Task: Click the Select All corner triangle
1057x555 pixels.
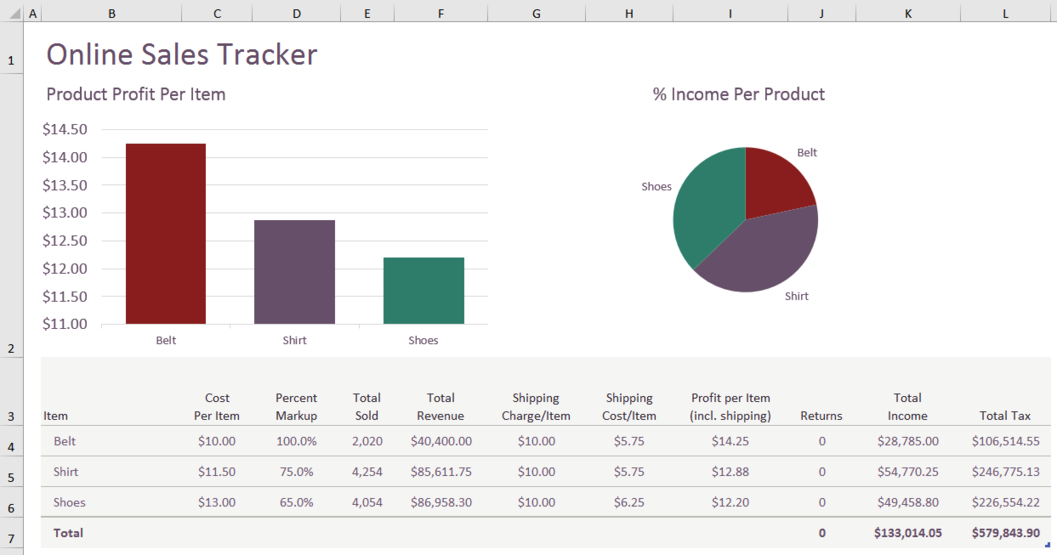Action: point(10,13)
